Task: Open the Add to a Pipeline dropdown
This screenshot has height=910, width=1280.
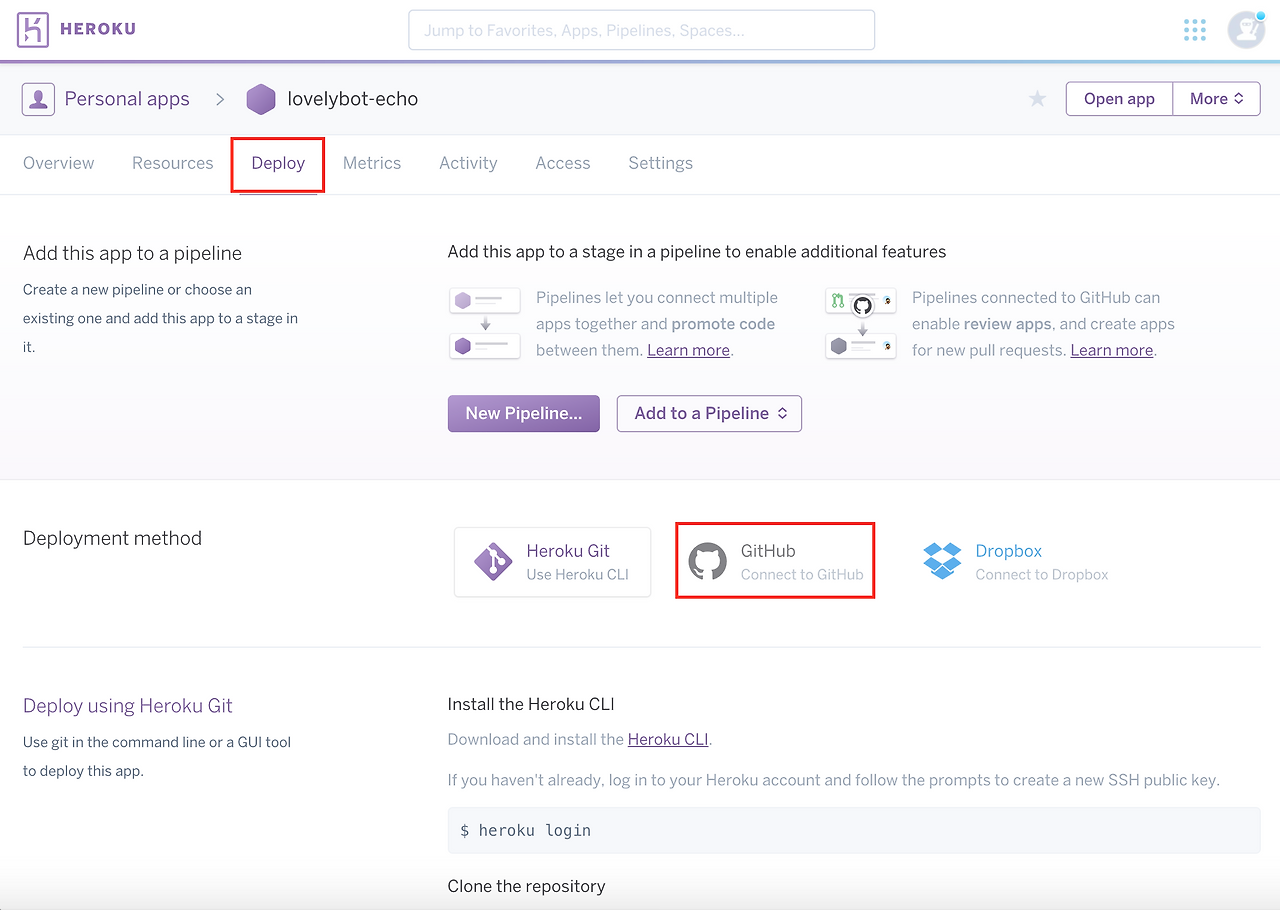Action: point(709,413)
